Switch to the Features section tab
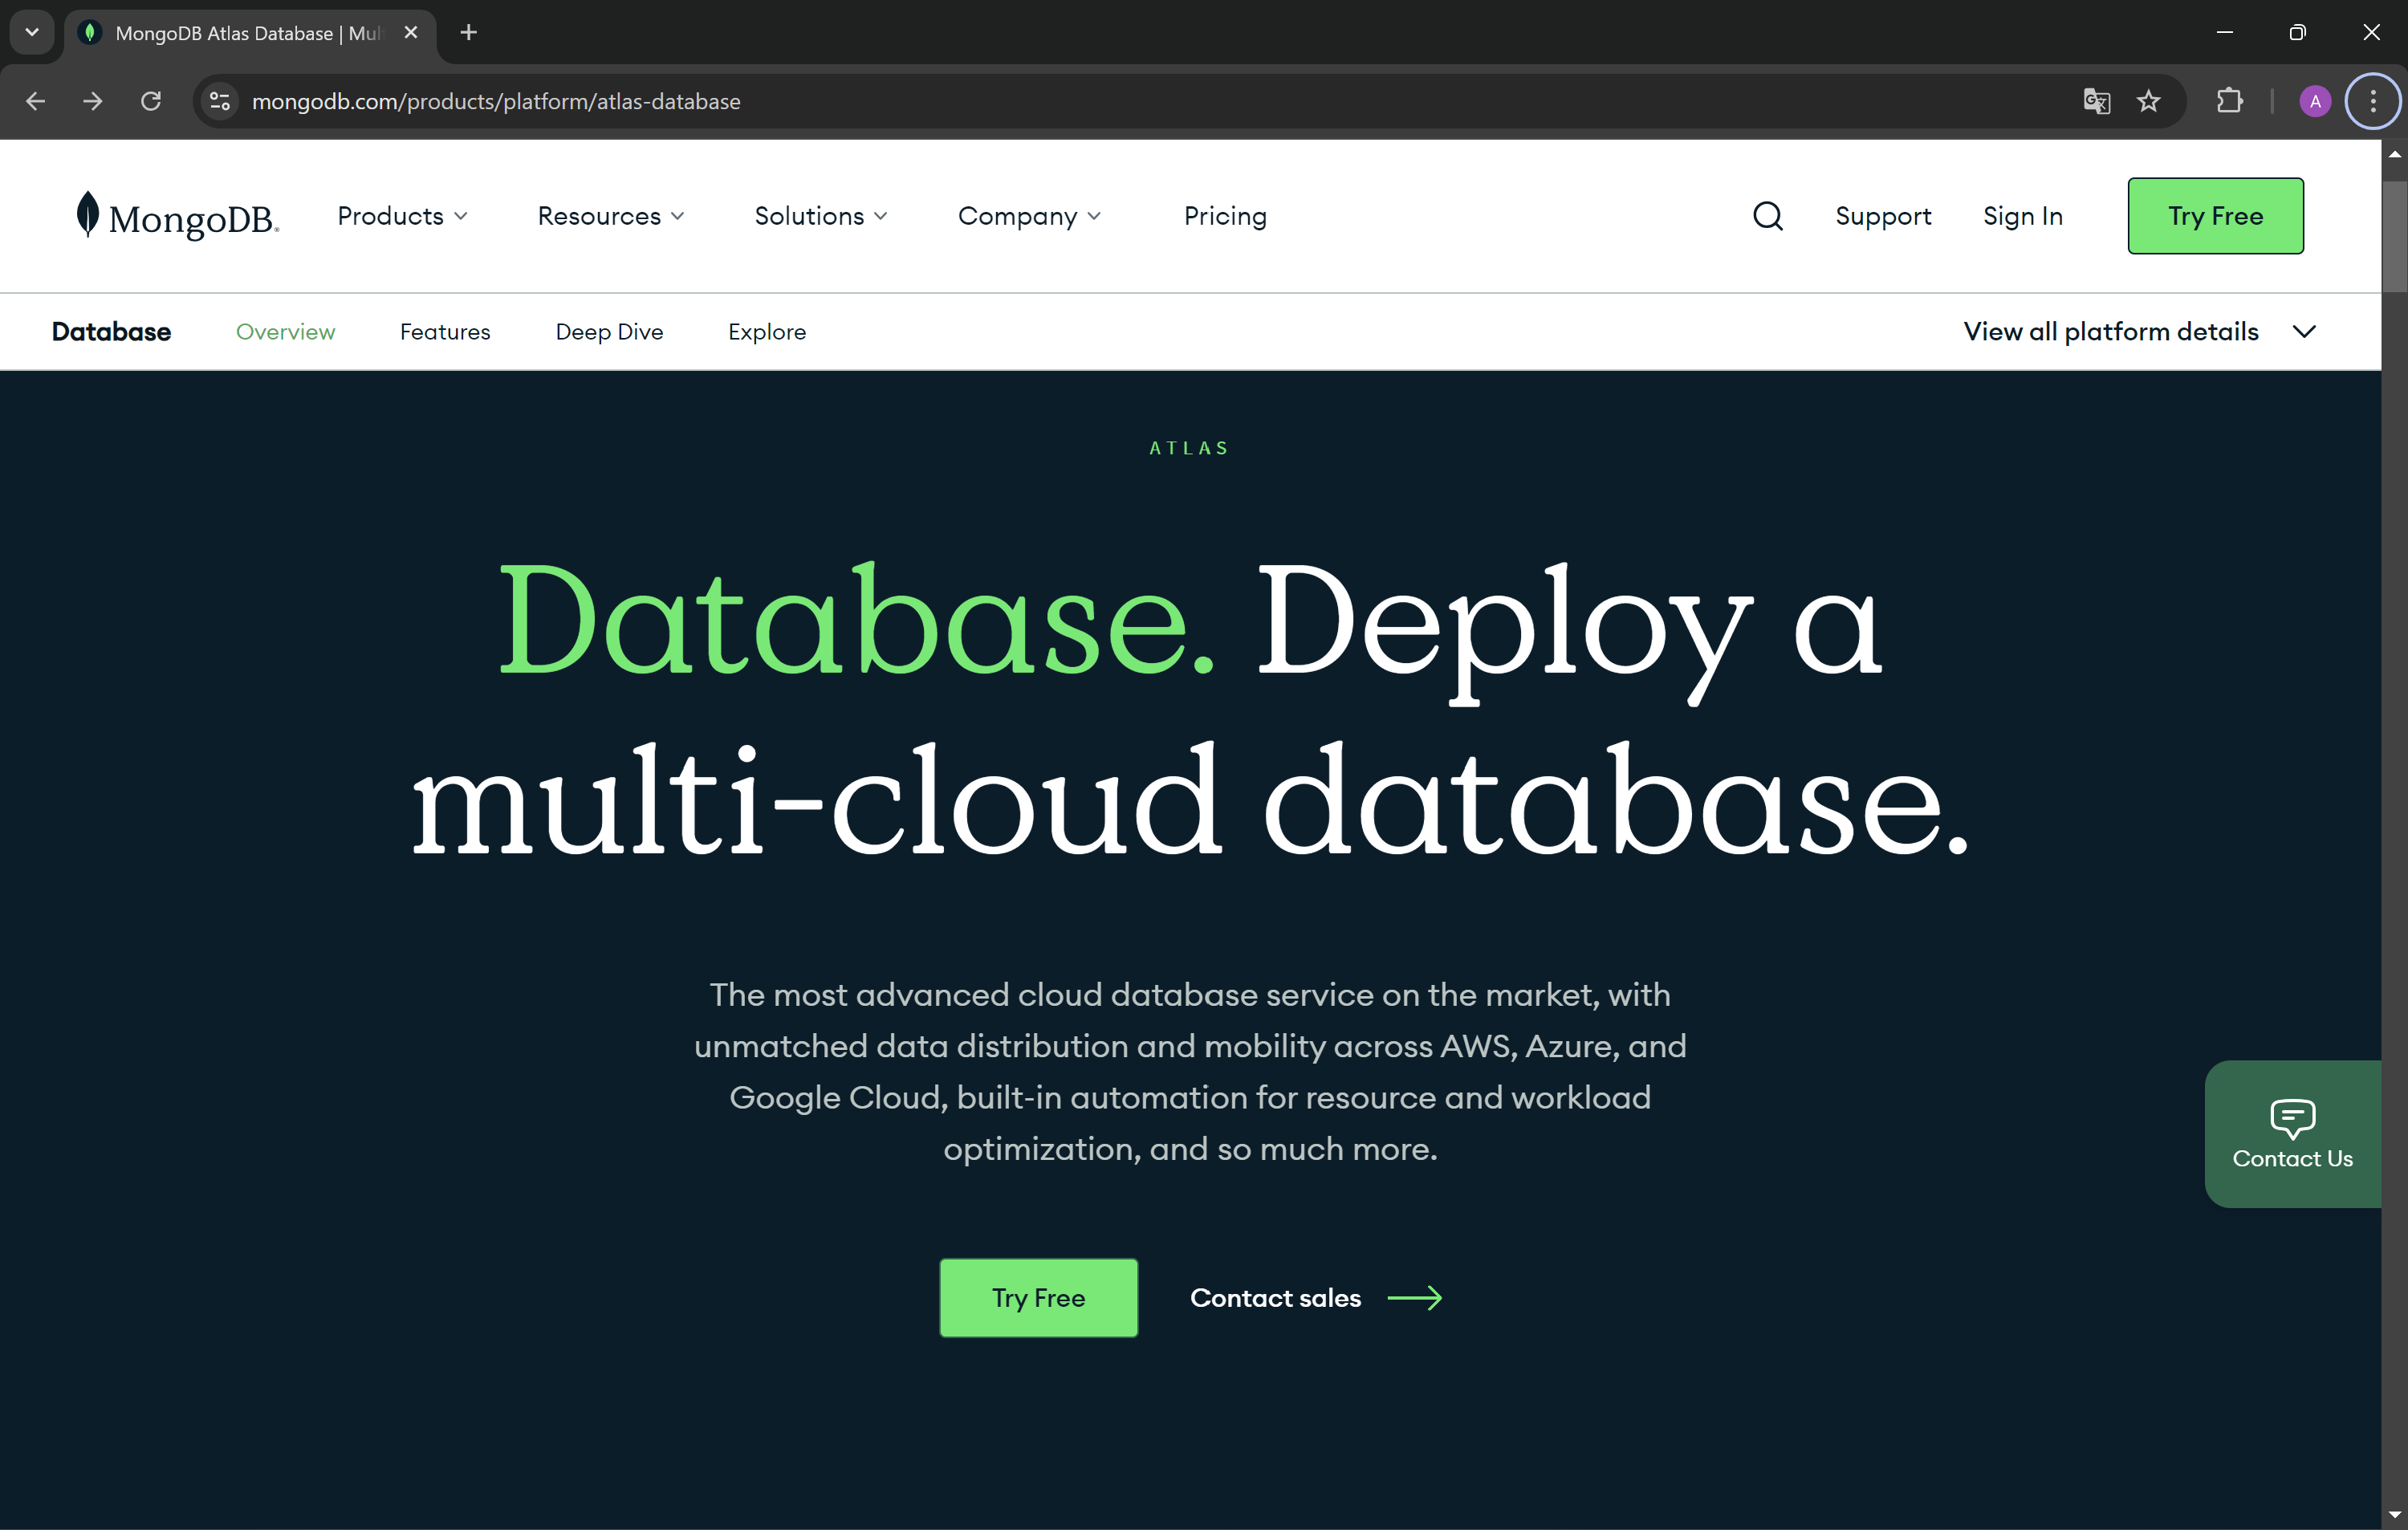This screenshot has height=1530, width=2408. tap(445, 332)
